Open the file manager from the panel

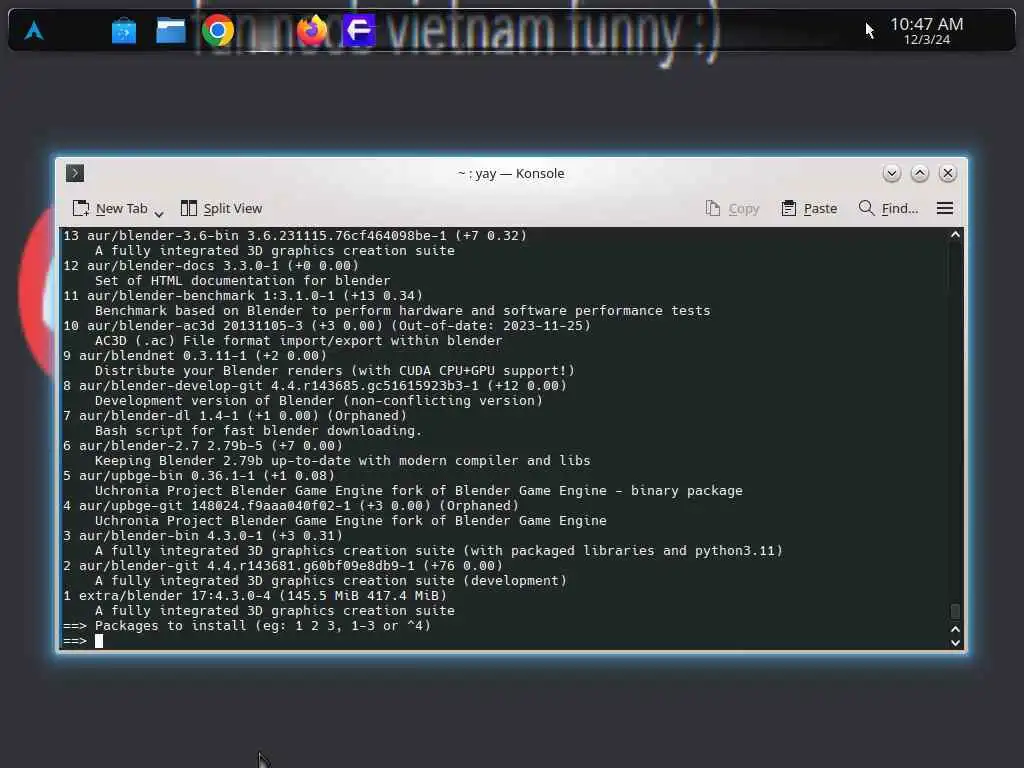coord(170,31)
